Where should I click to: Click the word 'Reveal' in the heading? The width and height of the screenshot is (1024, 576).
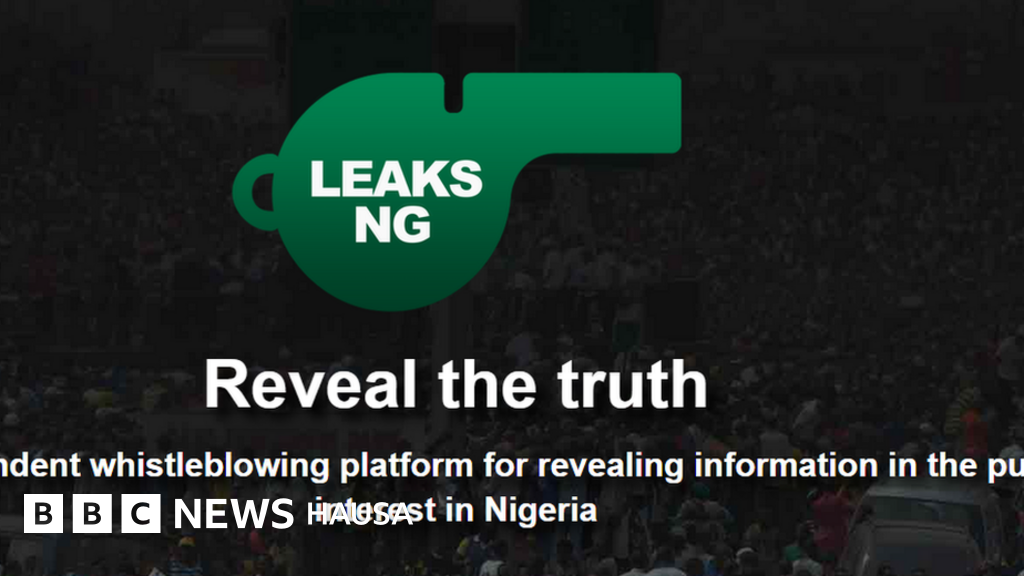pyautogui.click(x=310, y=385)
